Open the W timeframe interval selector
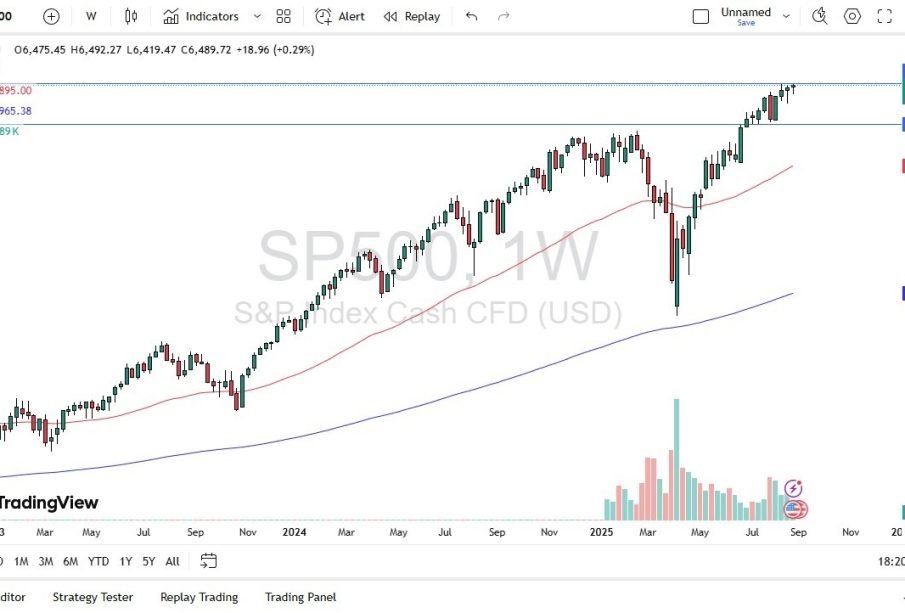The height and width of the screenshot is (613, 905). [91, 16]
